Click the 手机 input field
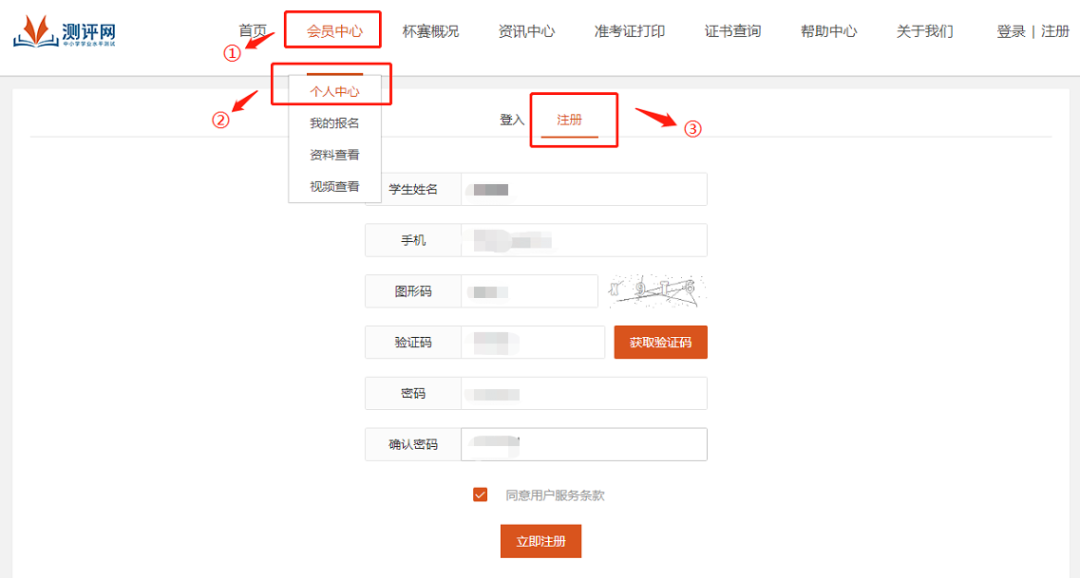 tap(584, 240)
